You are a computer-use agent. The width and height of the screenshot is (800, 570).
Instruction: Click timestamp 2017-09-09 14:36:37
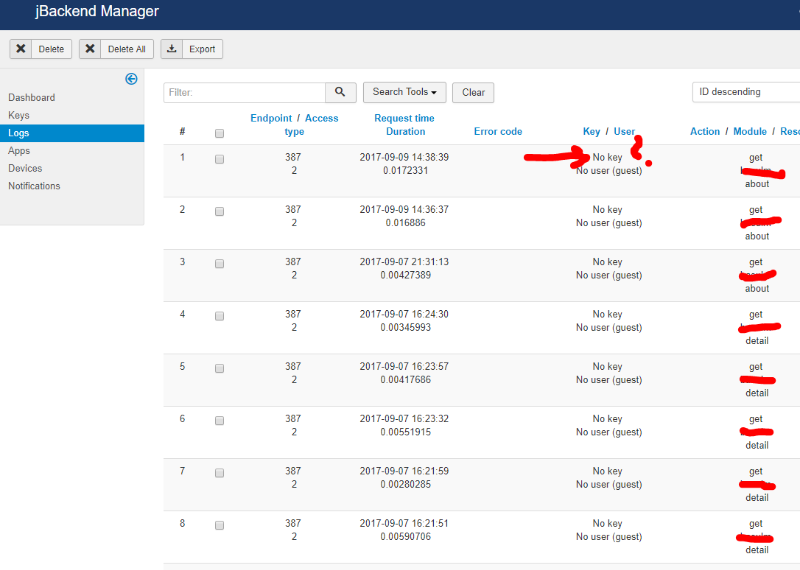coord(404,209)
